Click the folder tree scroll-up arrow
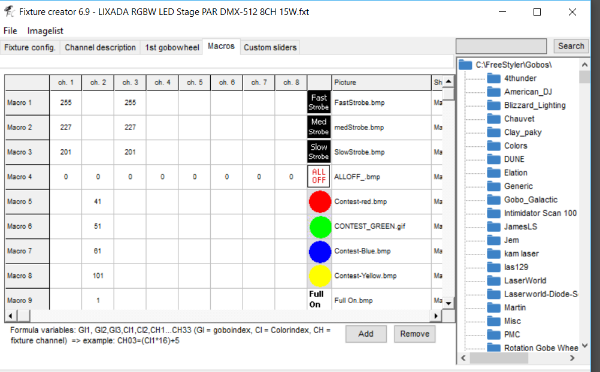Image resolution: width=600 pixels, height=372 pixels. (584, 64)
